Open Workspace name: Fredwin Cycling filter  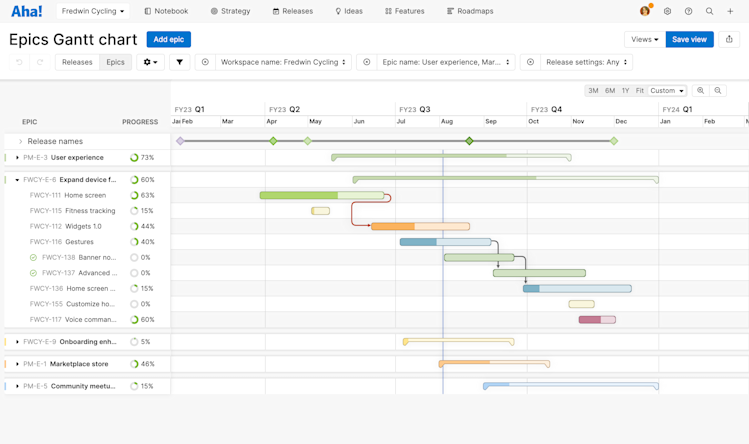tap(283, 62)
